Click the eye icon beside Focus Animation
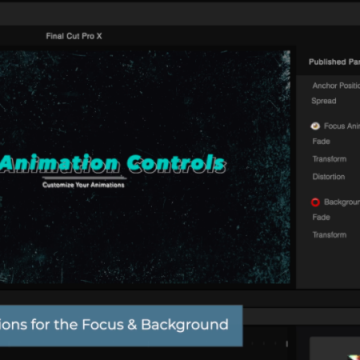Screen dimensions: 360x360 tap(315, 126)
